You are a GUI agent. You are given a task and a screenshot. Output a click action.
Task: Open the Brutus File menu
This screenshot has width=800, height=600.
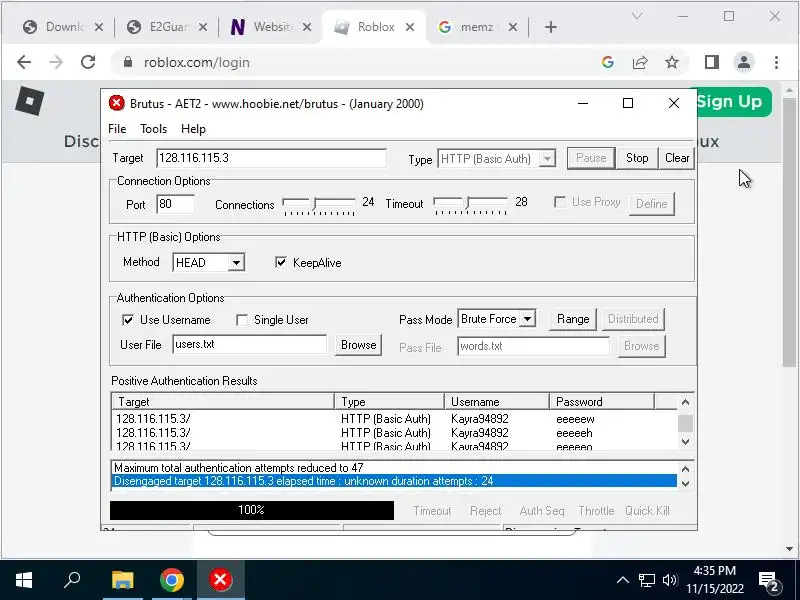tap(117, 129)
